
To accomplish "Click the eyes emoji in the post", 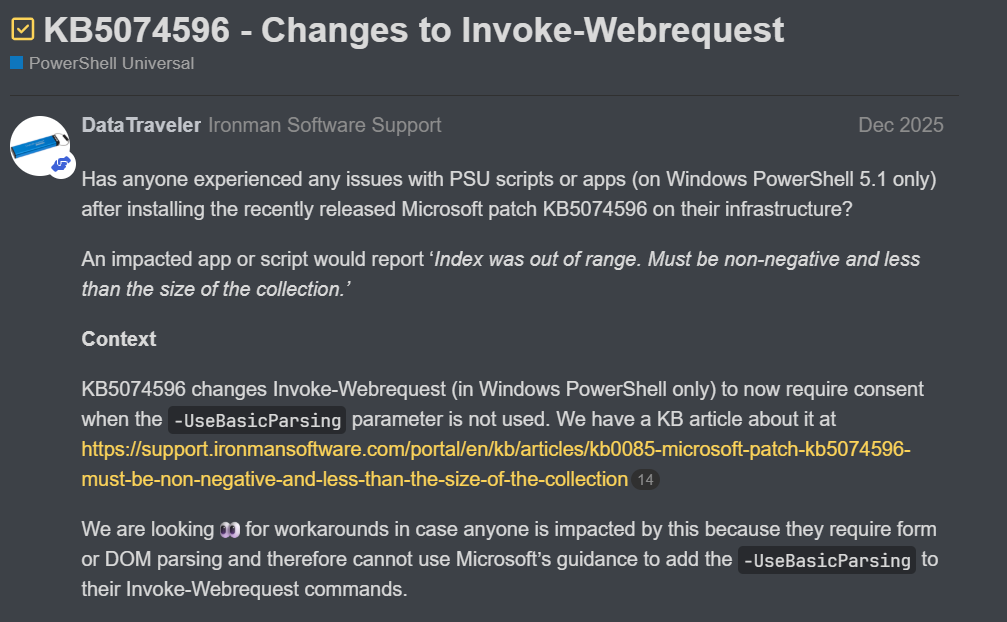I will tap(231, 529).
